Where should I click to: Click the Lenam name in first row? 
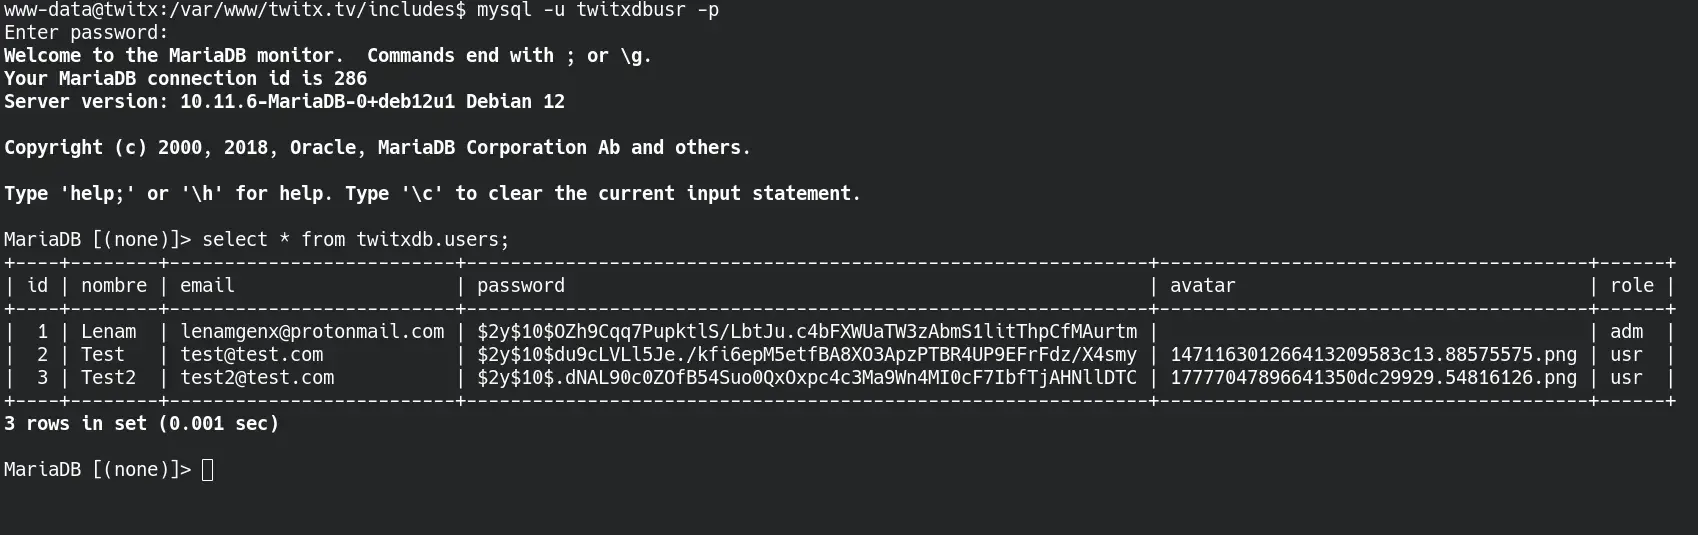pyautogui.click(x=109, y=331)
